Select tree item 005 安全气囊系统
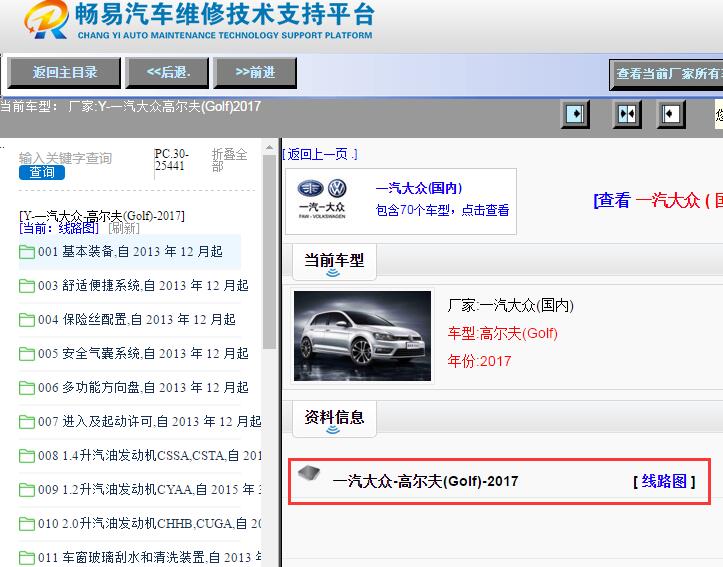This screenshot has height=567, width=723. pyautogui.click(x=143, y=354)
